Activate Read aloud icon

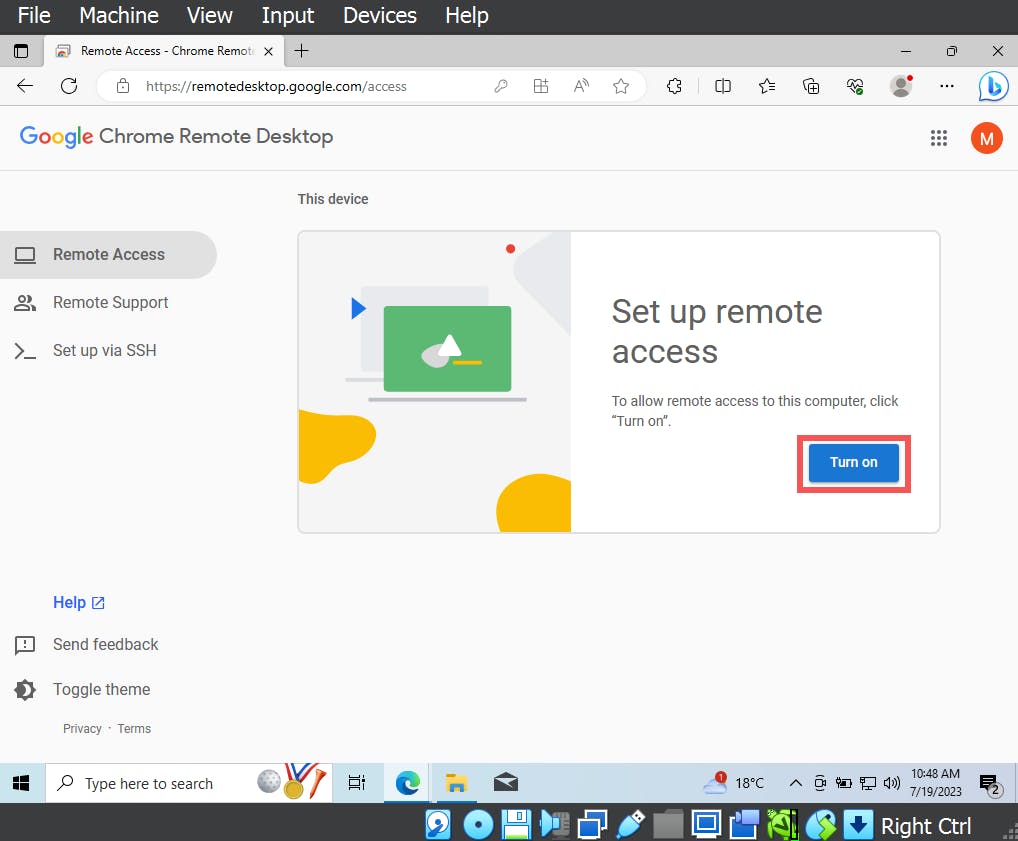[581, 86]
